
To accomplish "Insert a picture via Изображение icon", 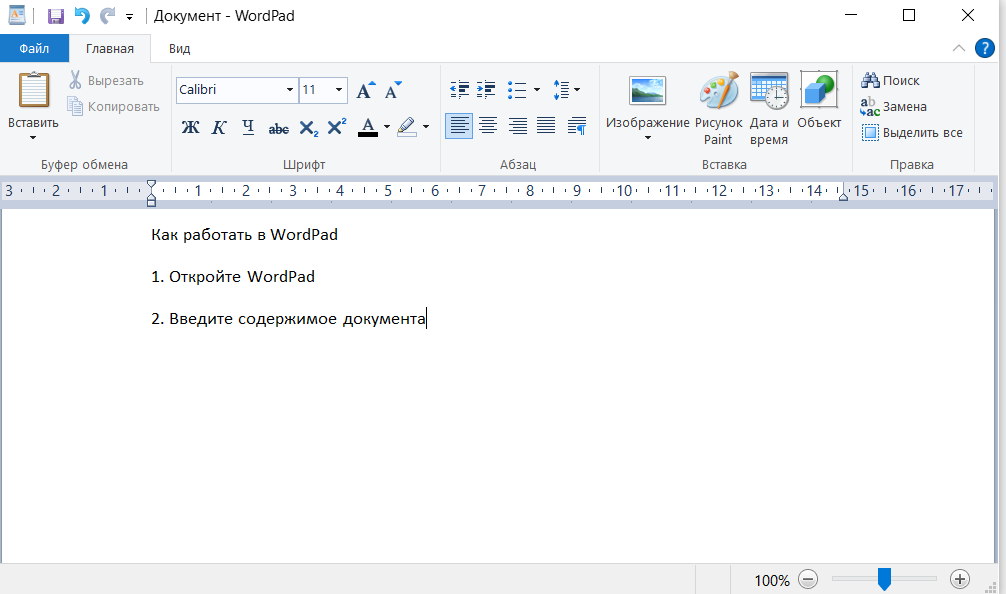I will click(x=647, y=91).
